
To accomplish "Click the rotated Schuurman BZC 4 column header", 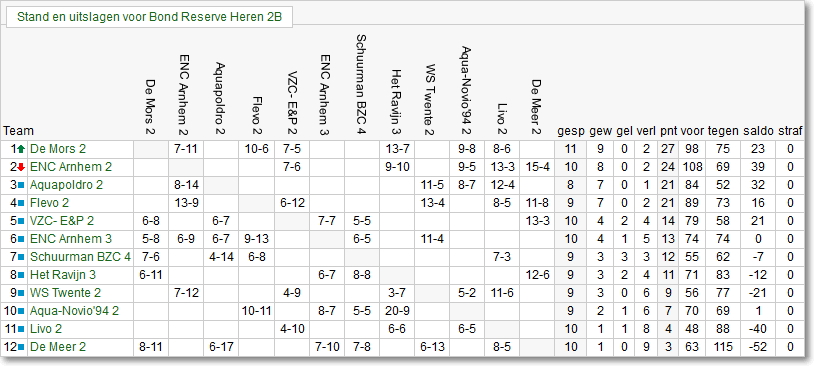I will 362,85.
